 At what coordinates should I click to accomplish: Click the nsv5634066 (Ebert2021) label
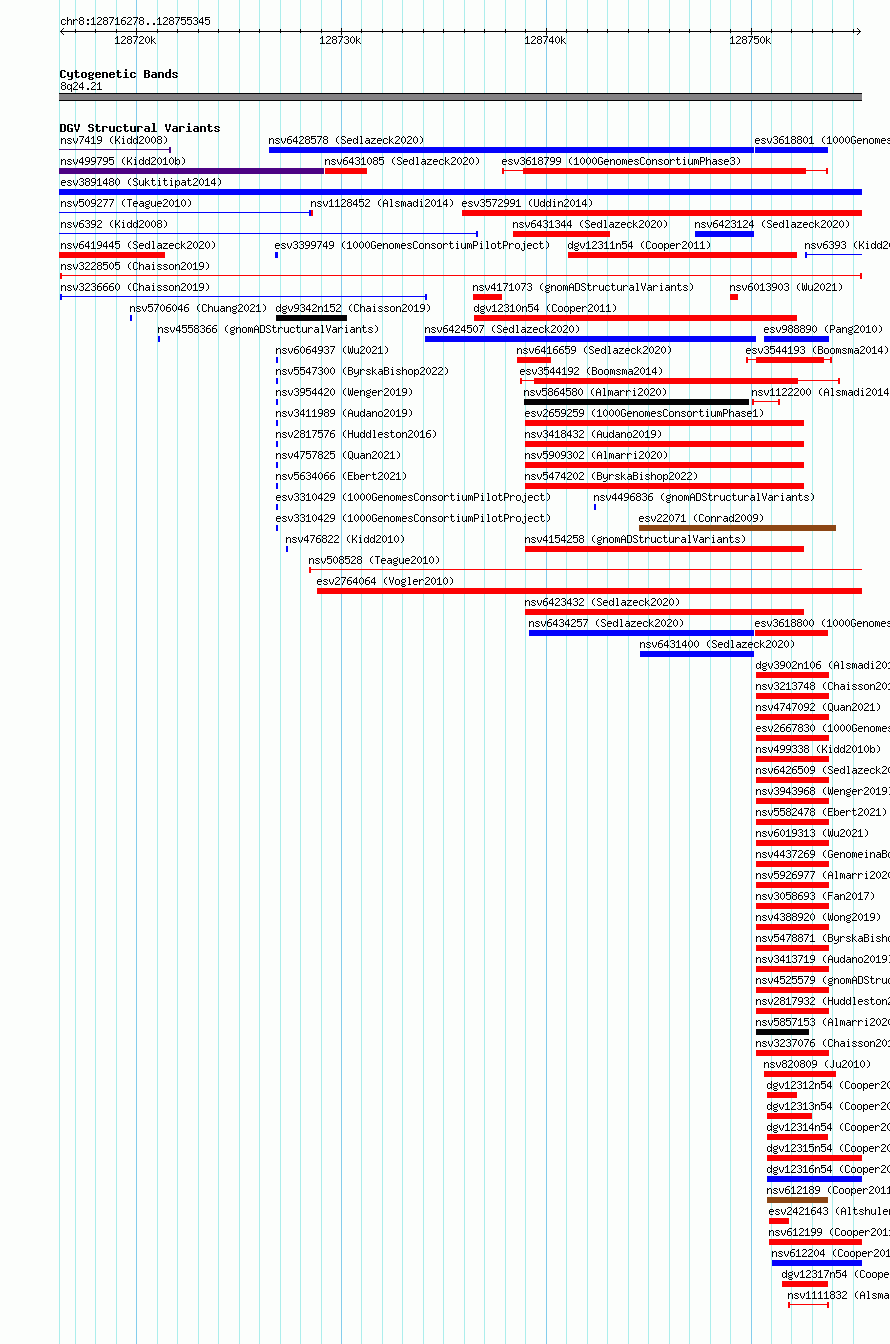click(x=342, y=476)
